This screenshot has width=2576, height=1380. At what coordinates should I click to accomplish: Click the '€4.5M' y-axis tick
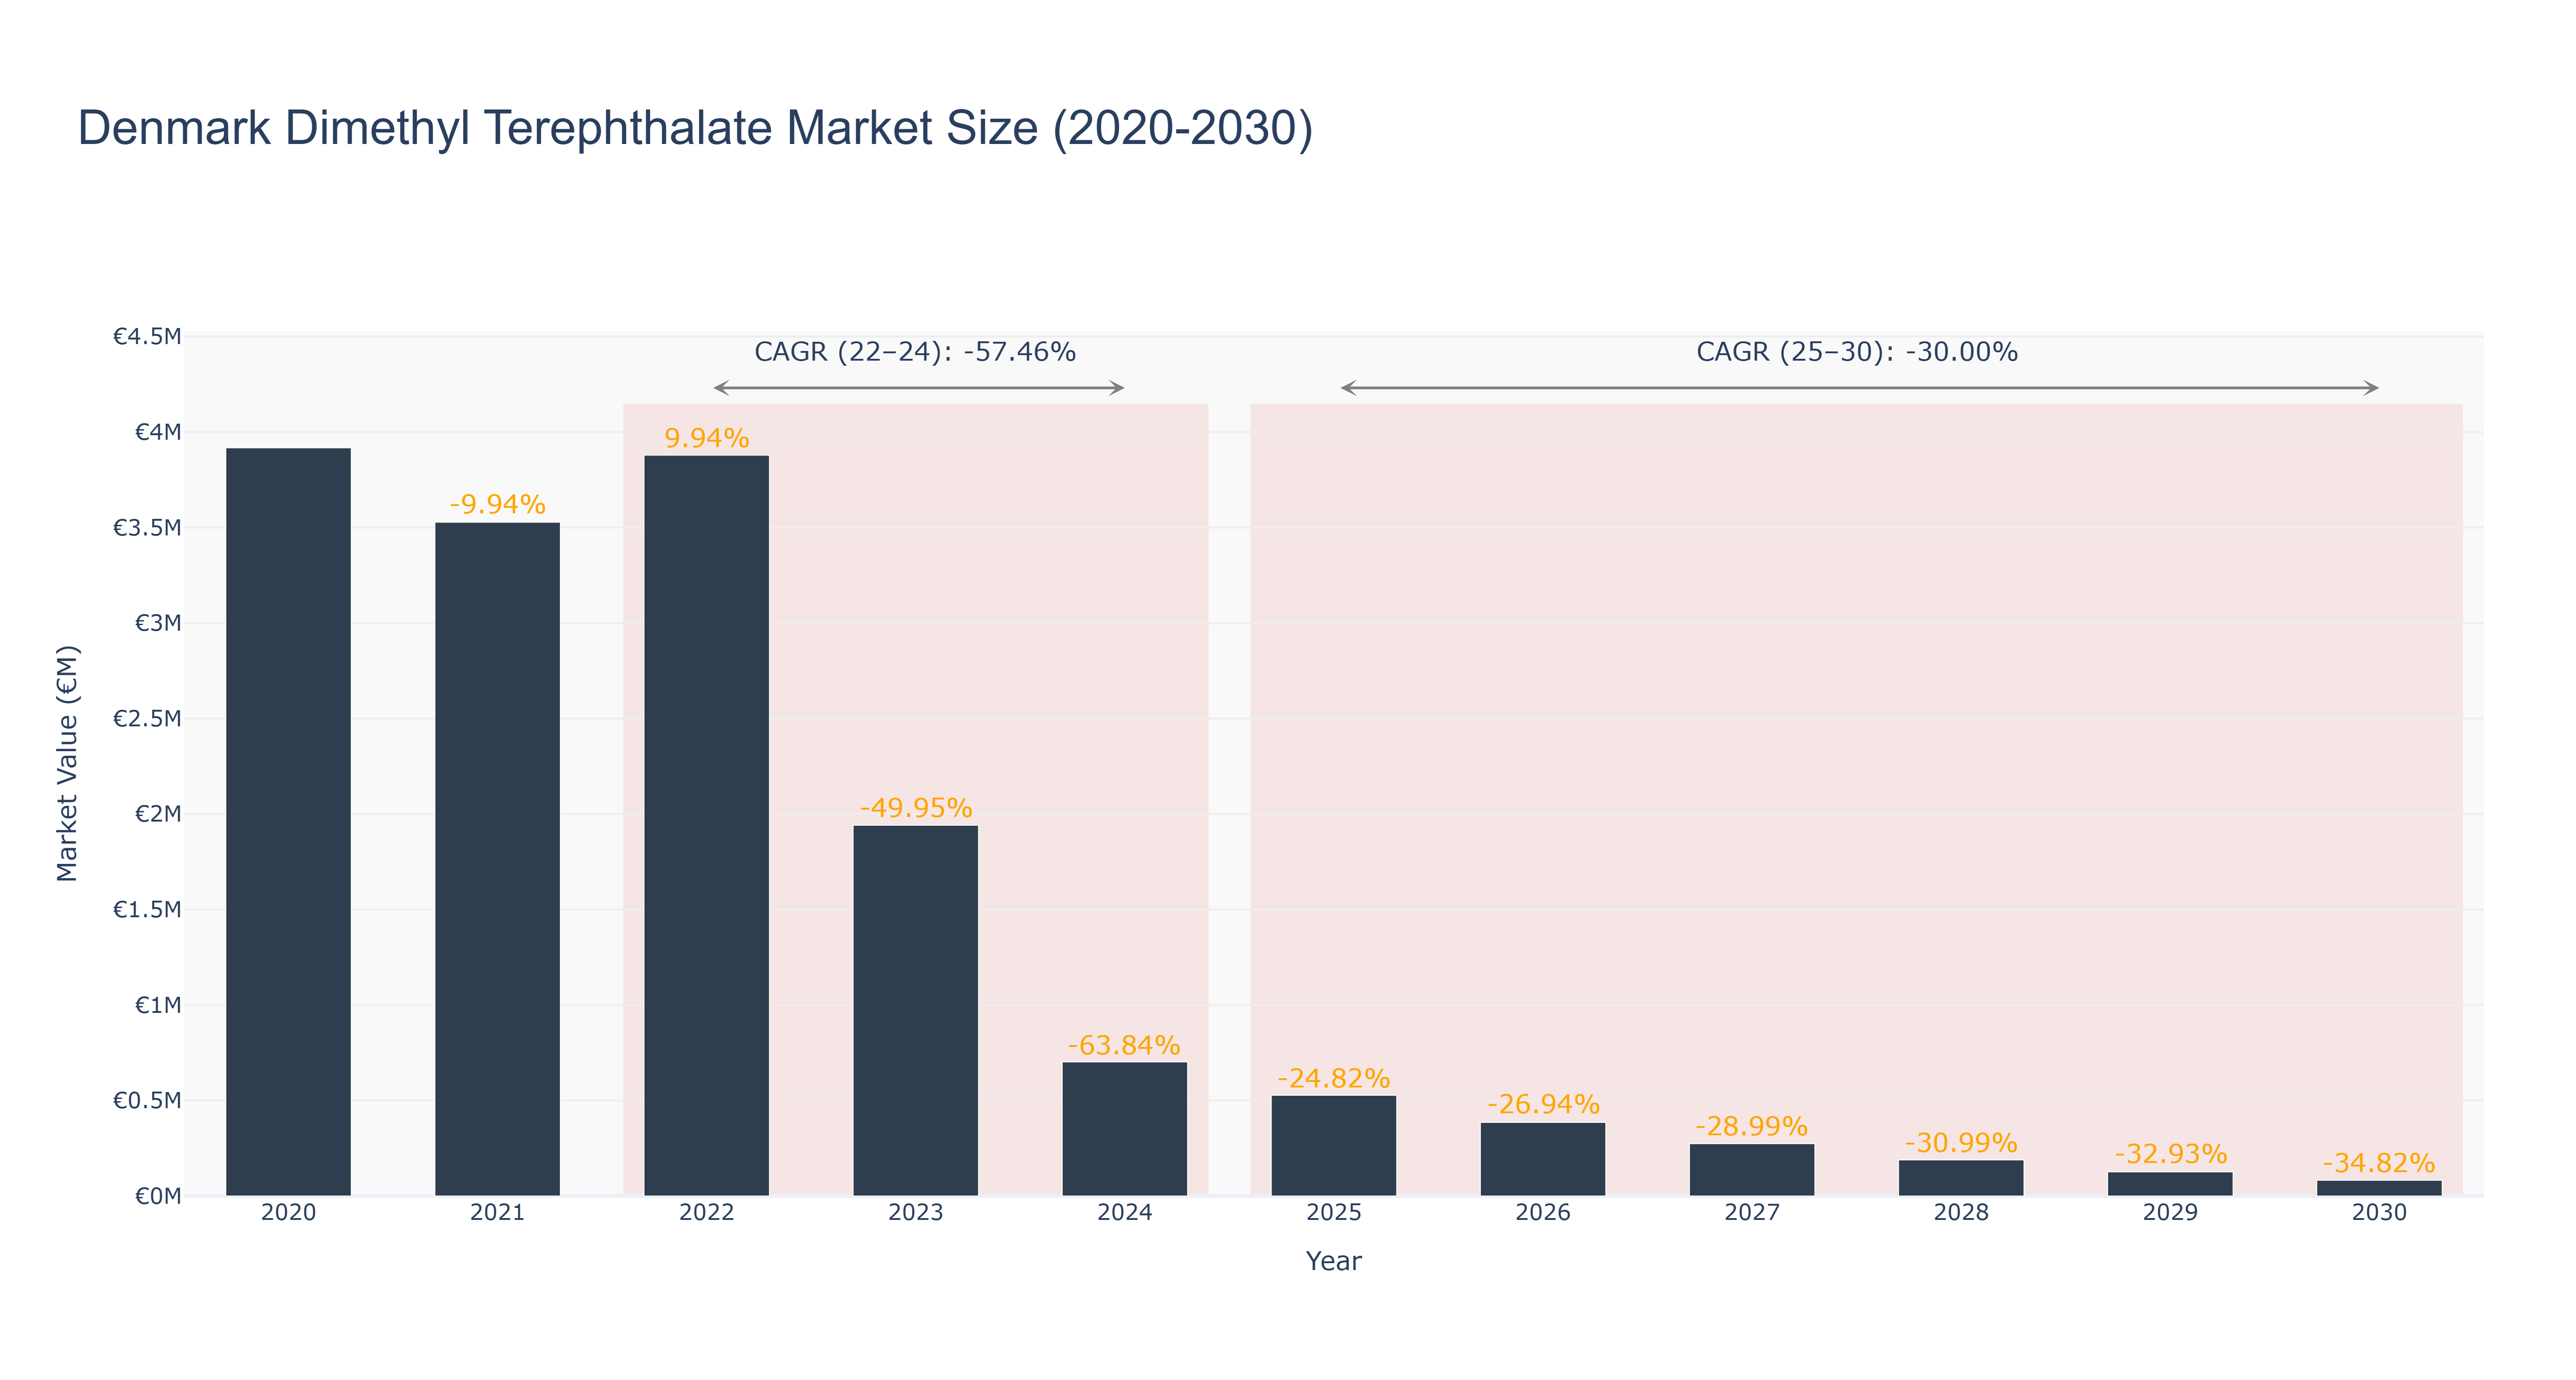(x=147, y=337)
